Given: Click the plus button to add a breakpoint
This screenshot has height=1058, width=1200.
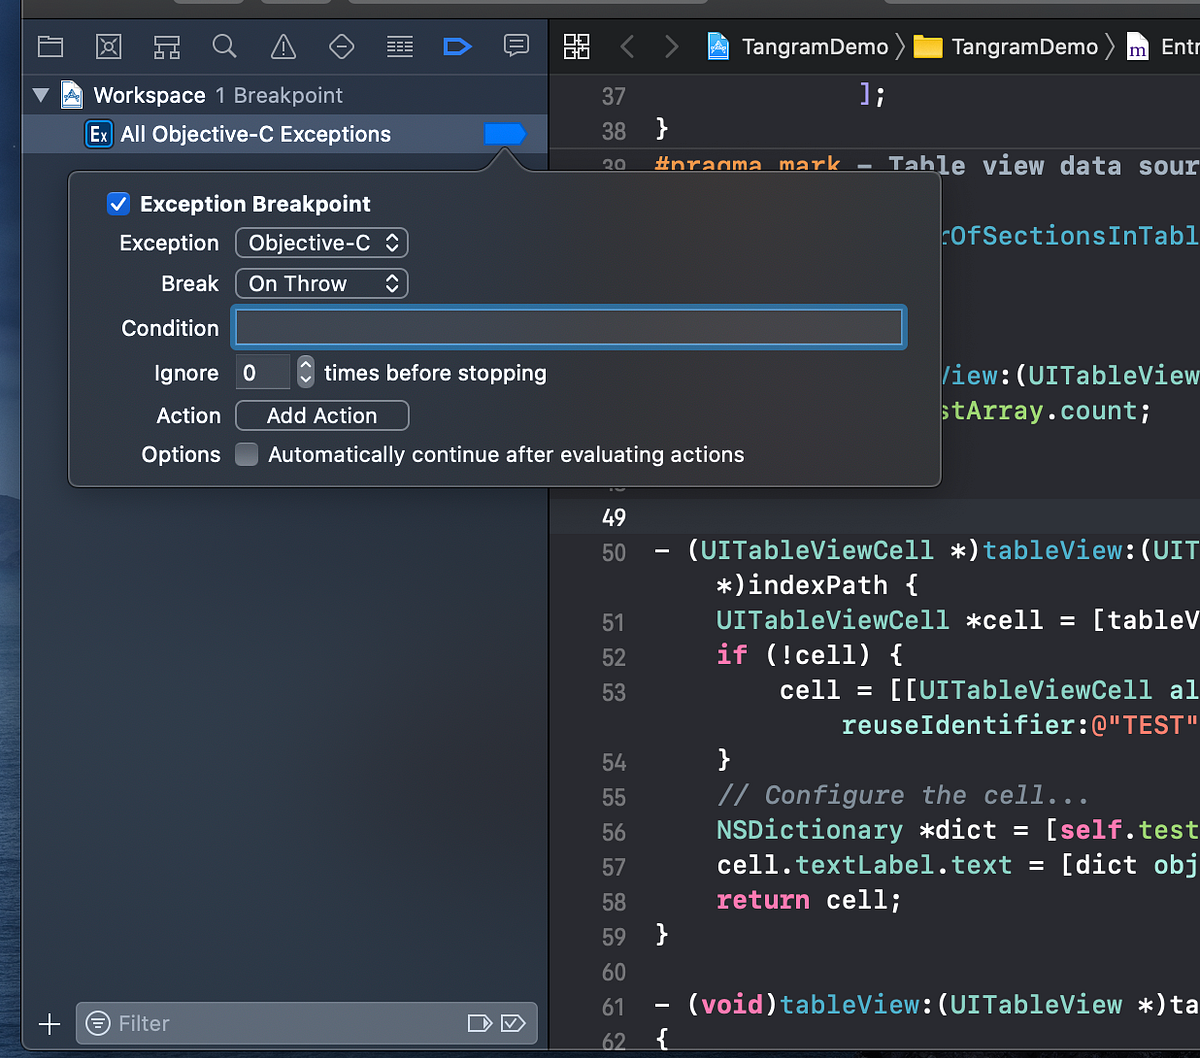Looking at the screenshot, I should (x=48, y=1023).
